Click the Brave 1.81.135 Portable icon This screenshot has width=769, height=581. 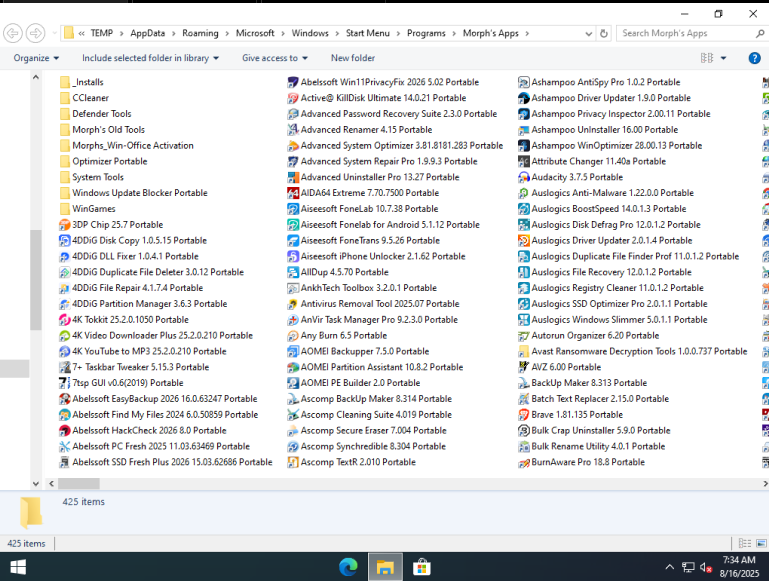coord(524,415)
